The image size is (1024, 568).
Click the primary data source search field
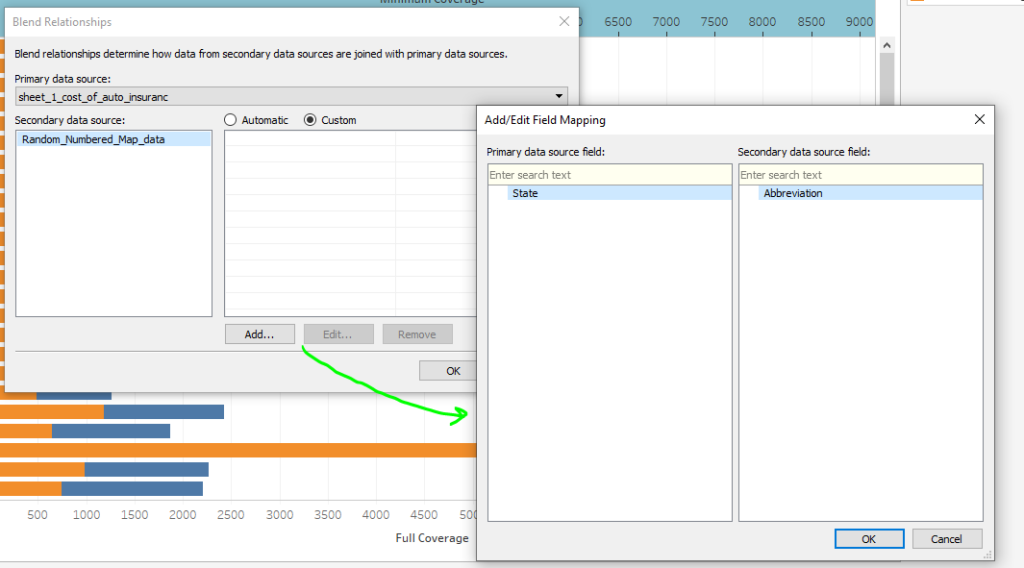point(609,175)
